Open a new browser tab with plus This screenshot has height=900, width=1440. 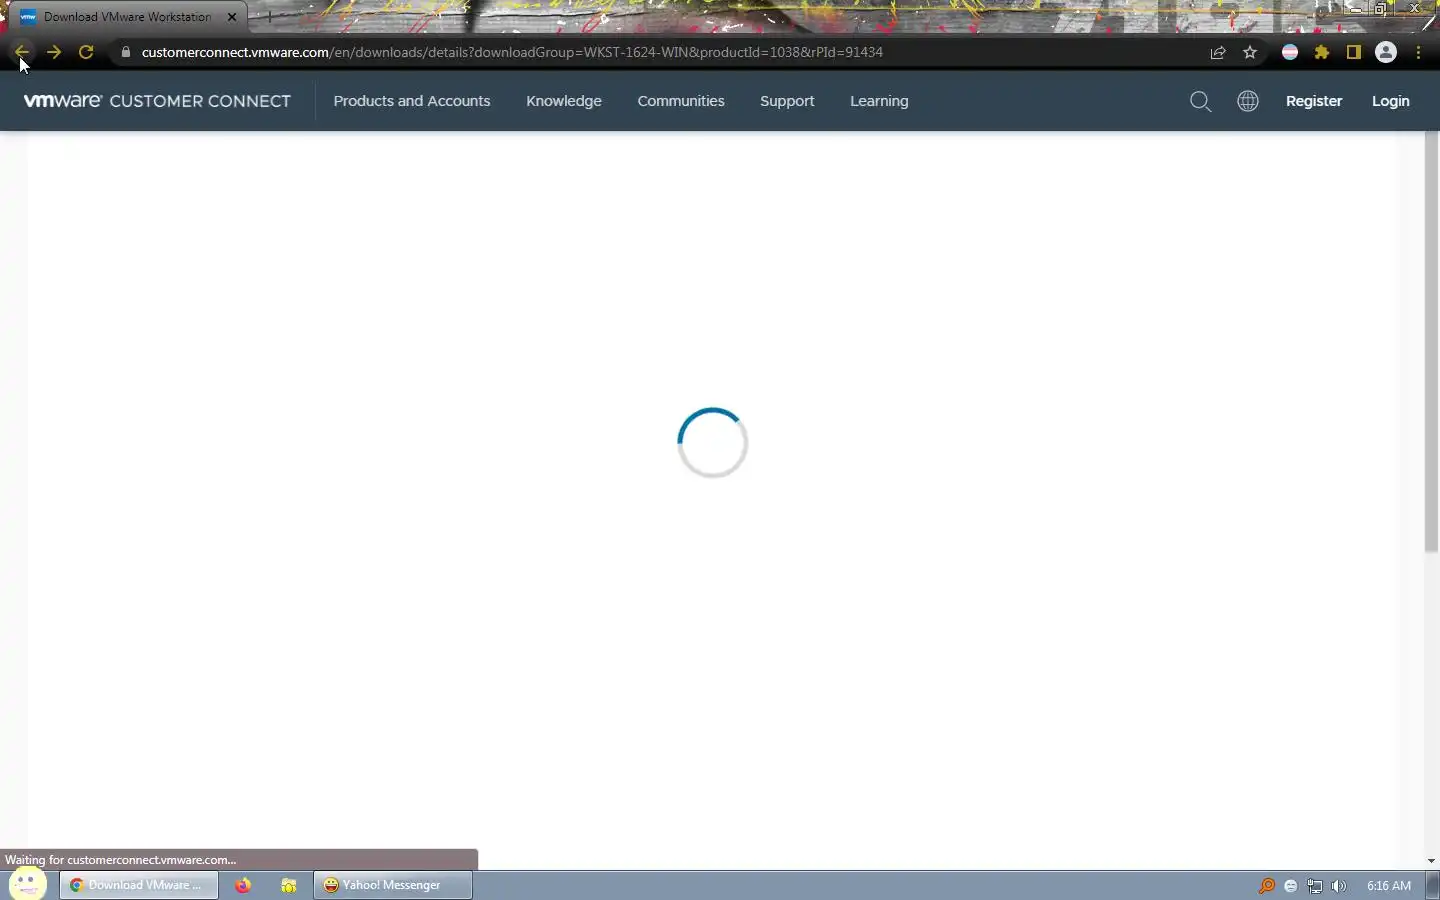pos(269,17)
